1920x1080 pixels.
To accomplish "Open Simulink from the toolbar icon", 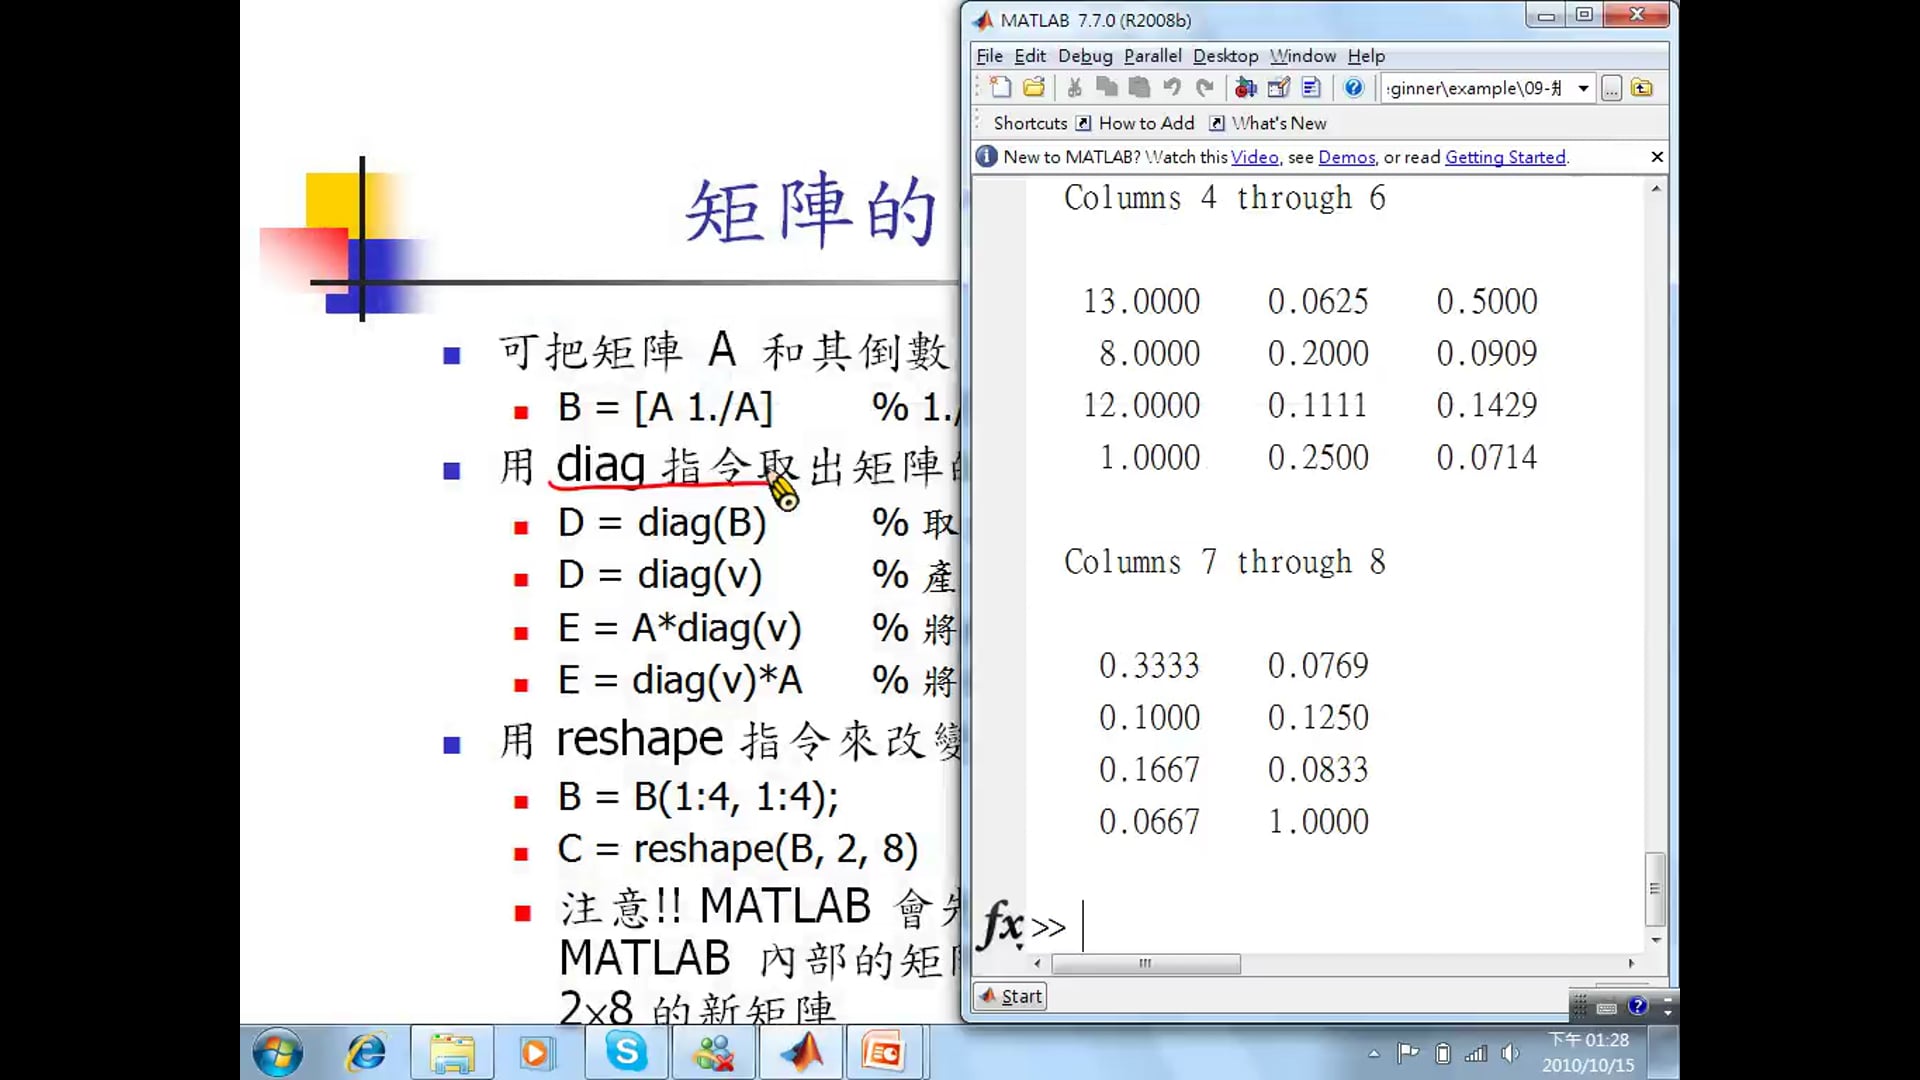I will tap(1245, 88).
